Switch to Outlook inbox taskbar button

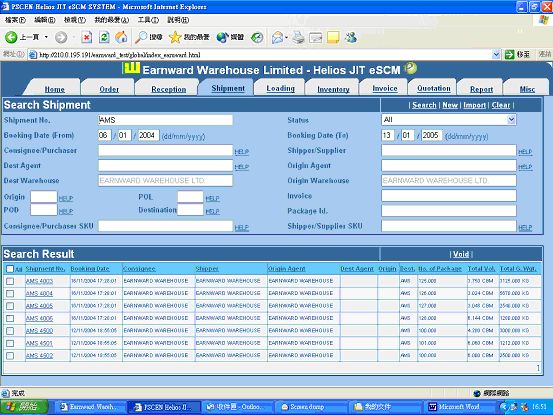pos(238,407)
